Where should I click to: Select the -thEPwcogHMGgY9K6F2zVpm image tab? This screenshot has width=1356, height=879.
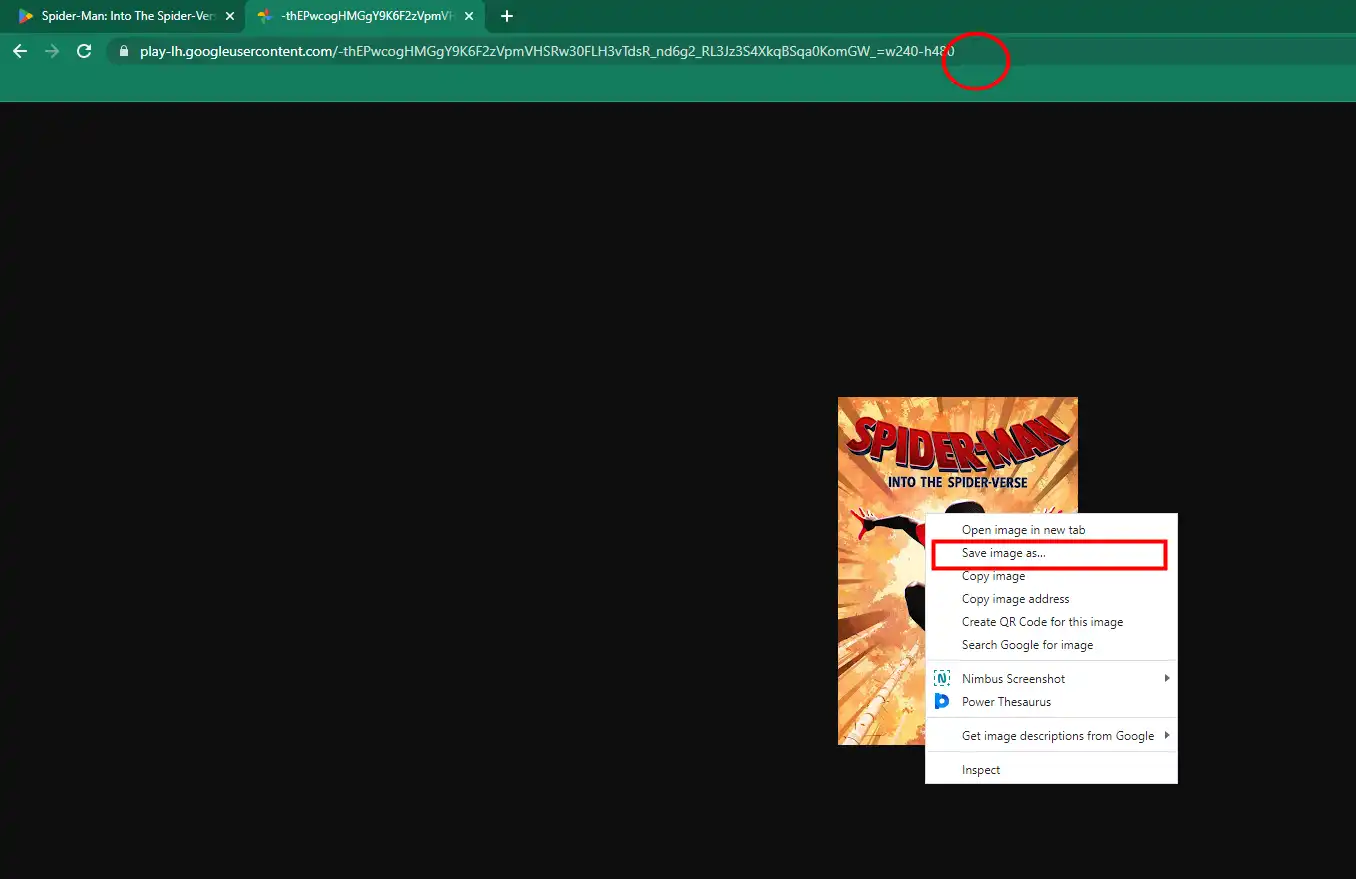(365, 17)
